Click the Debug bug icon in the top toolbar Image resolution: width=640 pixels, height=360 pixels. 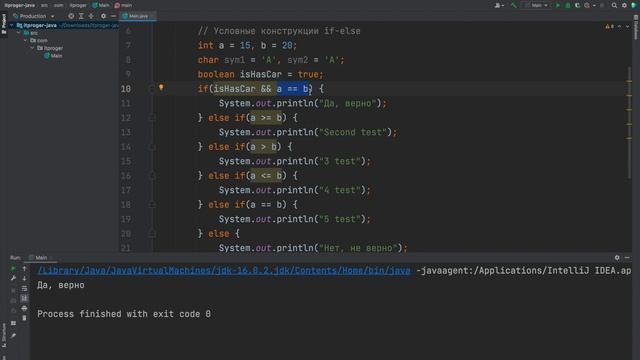567,5
